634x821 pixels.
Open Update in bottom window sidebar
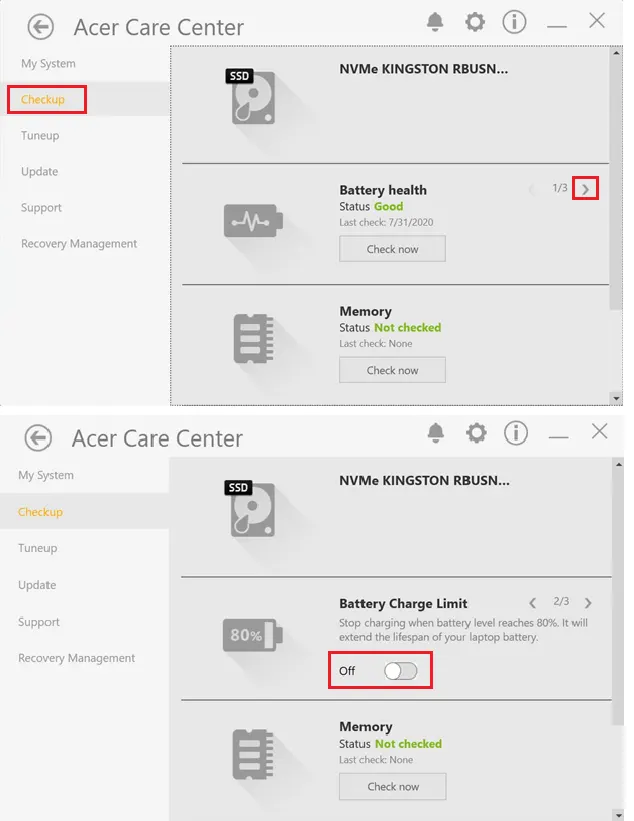[x=37, y=584]
